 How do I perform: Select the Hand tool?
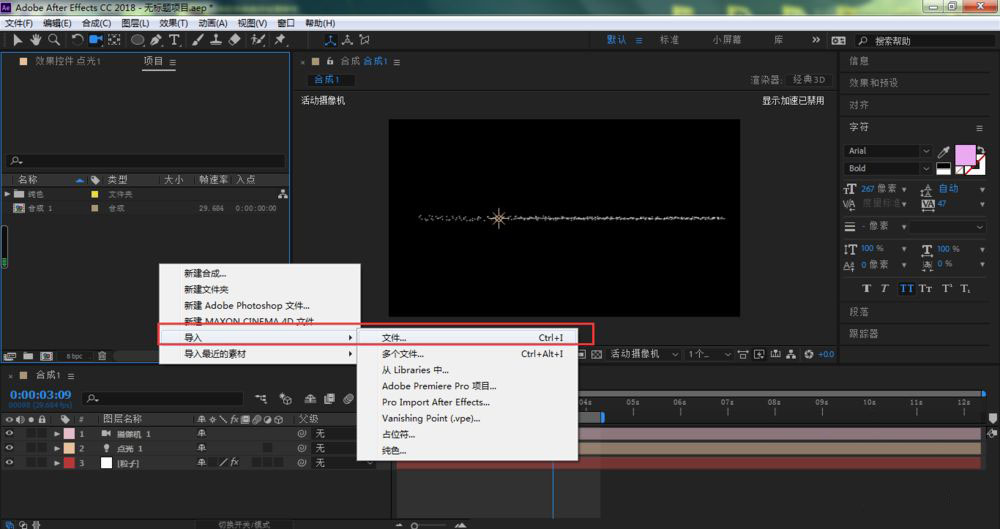pos(36,40)
